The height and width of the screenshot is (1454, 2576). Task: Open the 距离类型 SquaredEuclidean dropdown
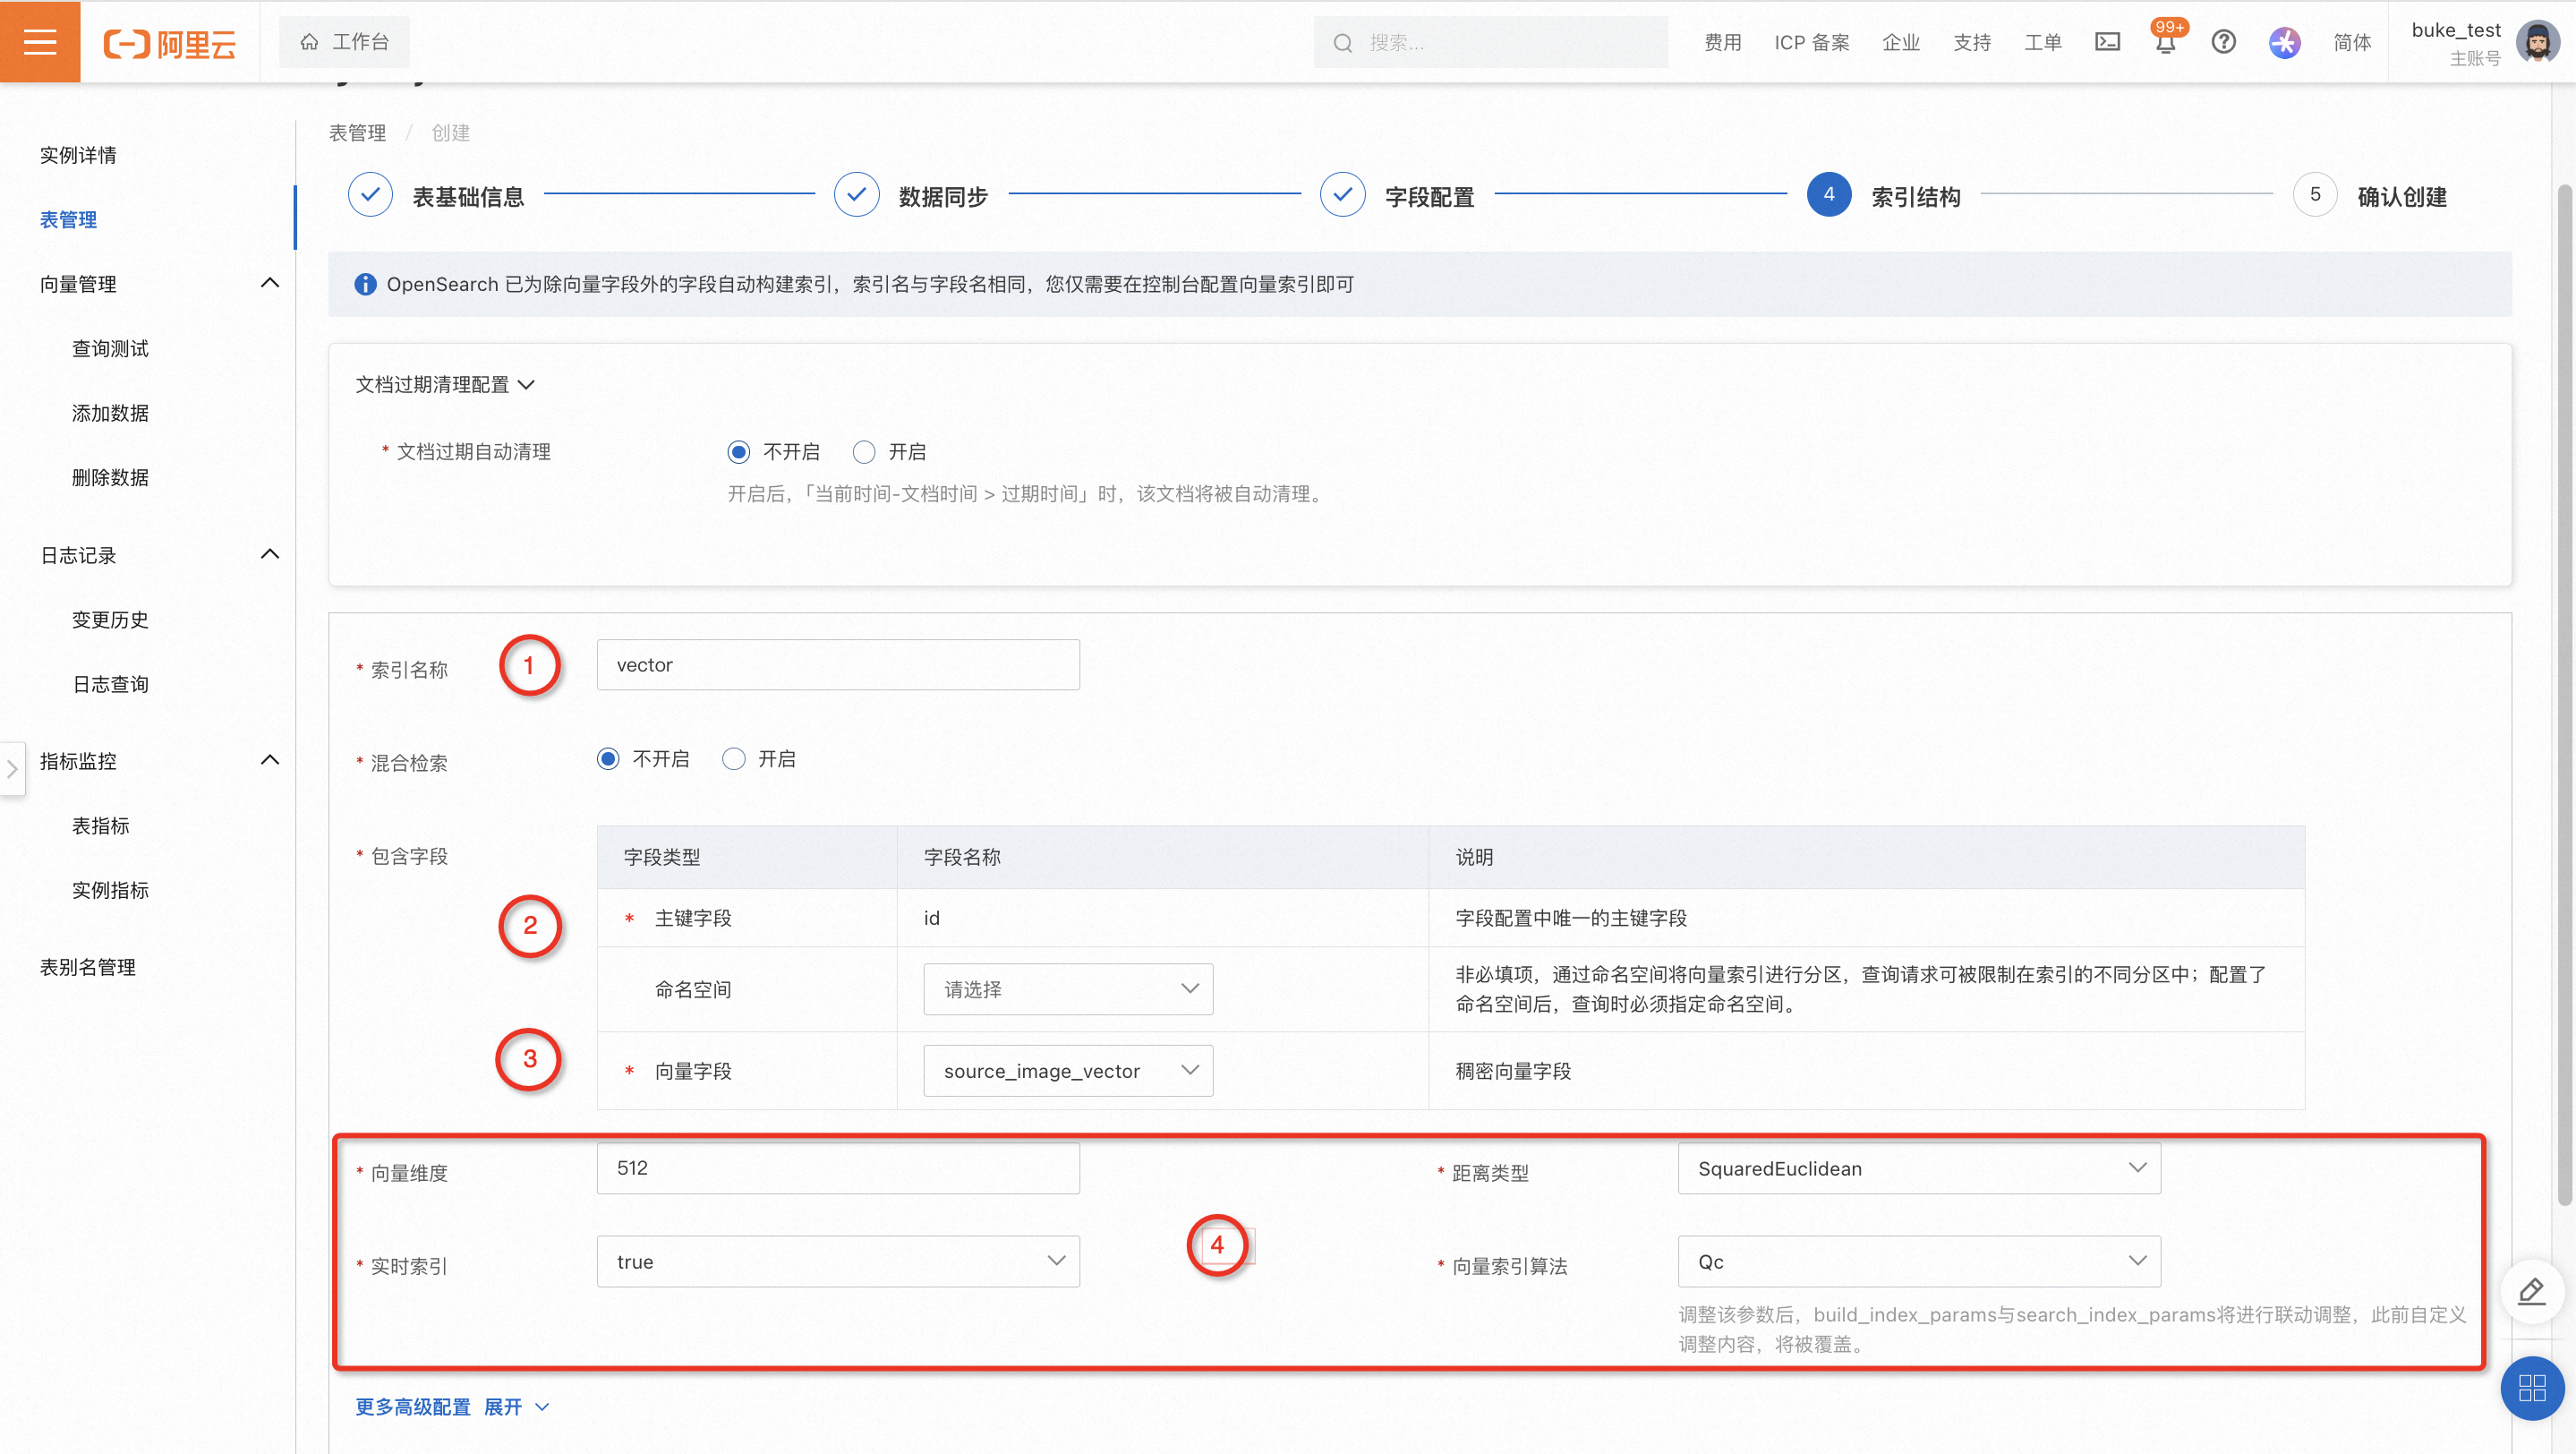(1918, 1168)
